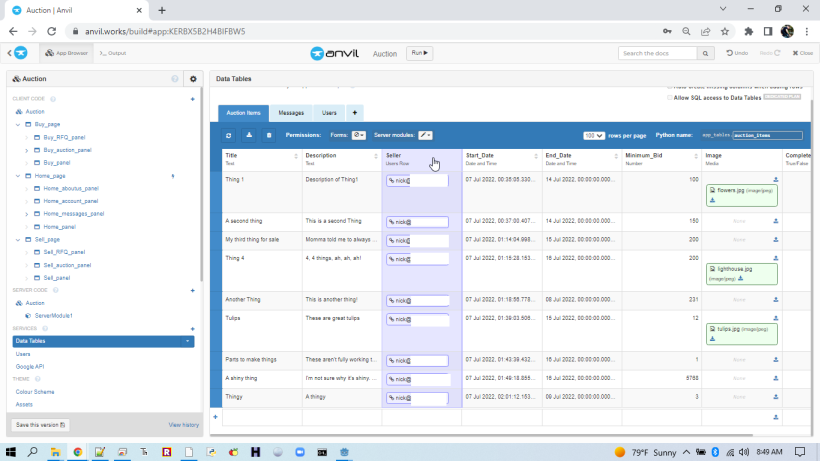Click Save this version button
The width and height of the screenshot is (820, 461).
40,425
